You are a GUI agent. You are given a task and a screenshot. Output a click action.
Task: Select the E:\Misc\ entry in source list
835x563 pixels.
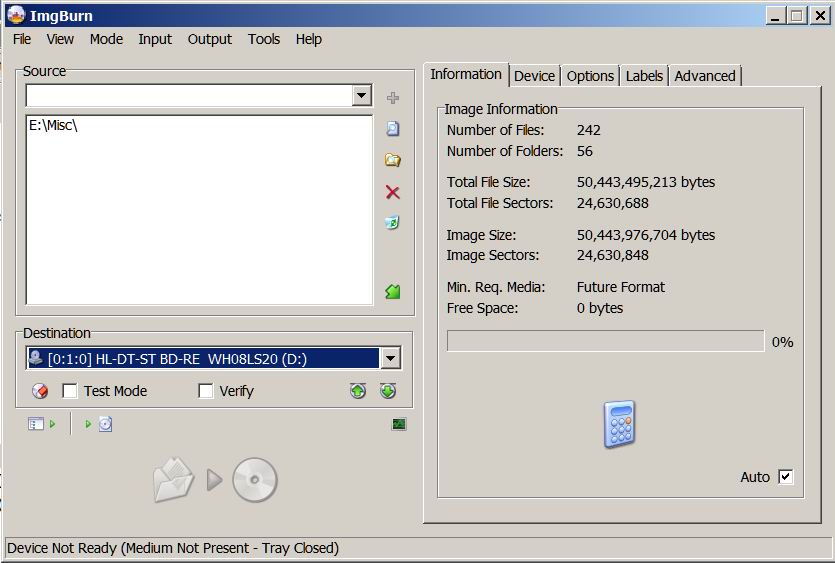click(53, 125)
